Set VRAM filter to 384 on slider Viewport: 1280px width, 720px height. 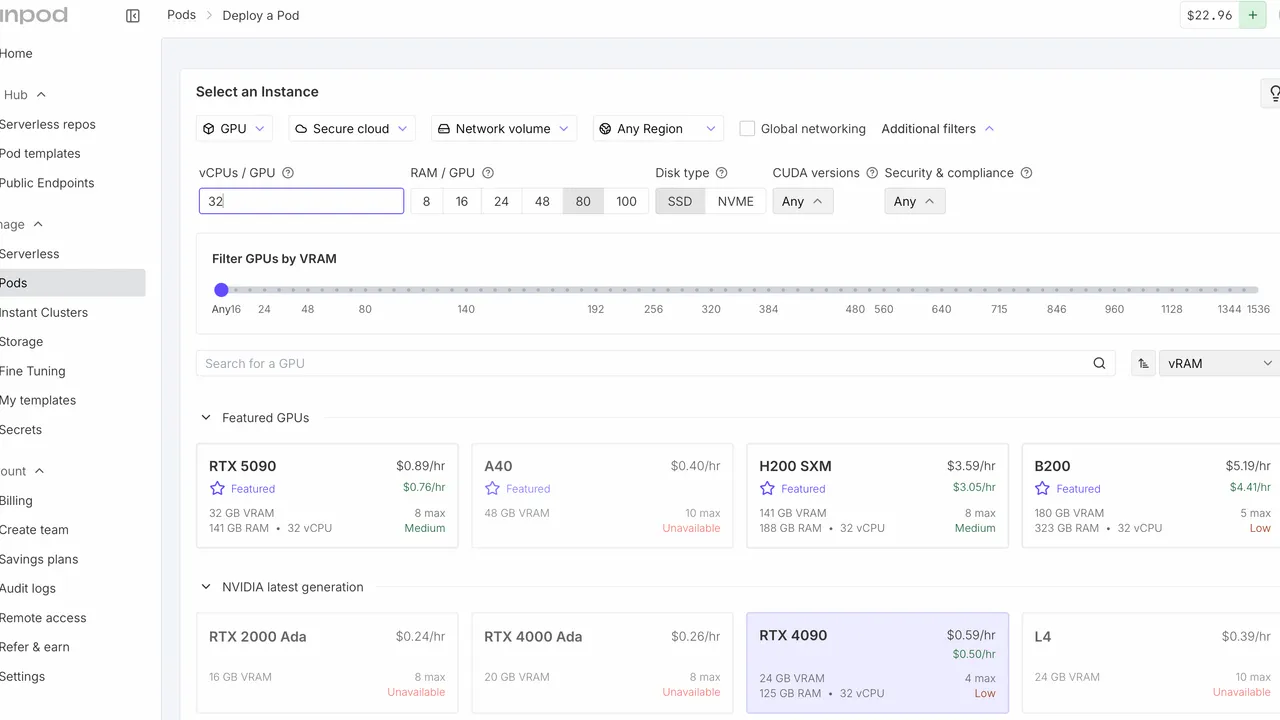tap(768, 290)
